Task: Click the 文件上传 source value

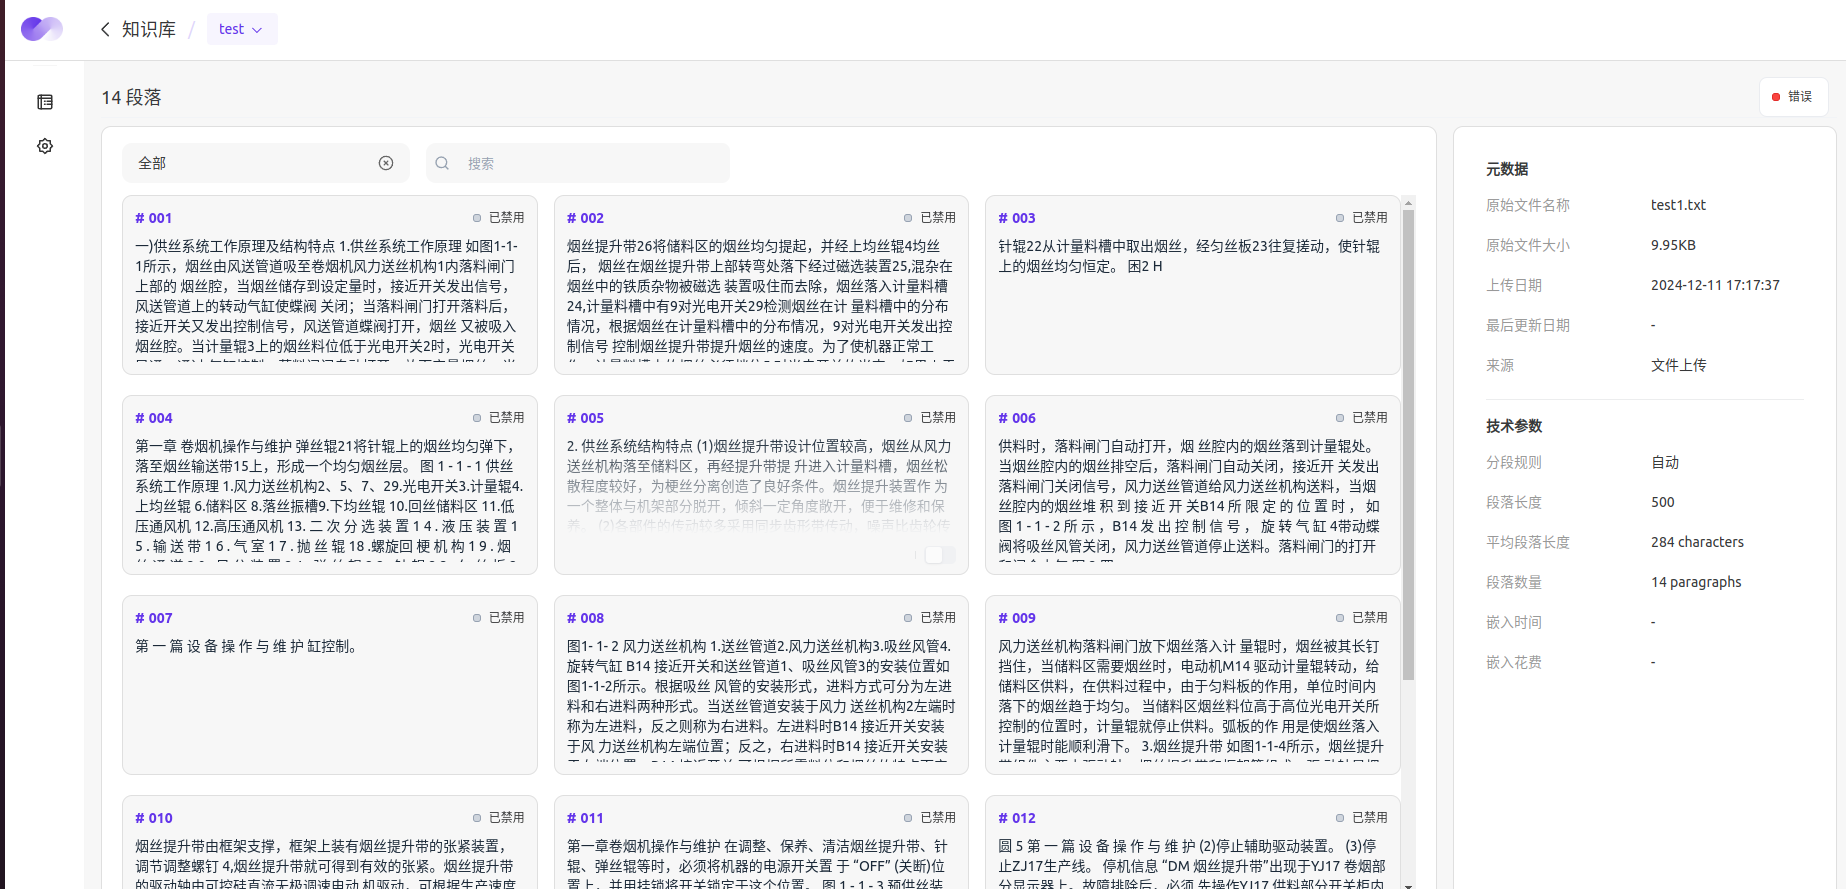Action: pyautogui.click(x=1679, y=365)
